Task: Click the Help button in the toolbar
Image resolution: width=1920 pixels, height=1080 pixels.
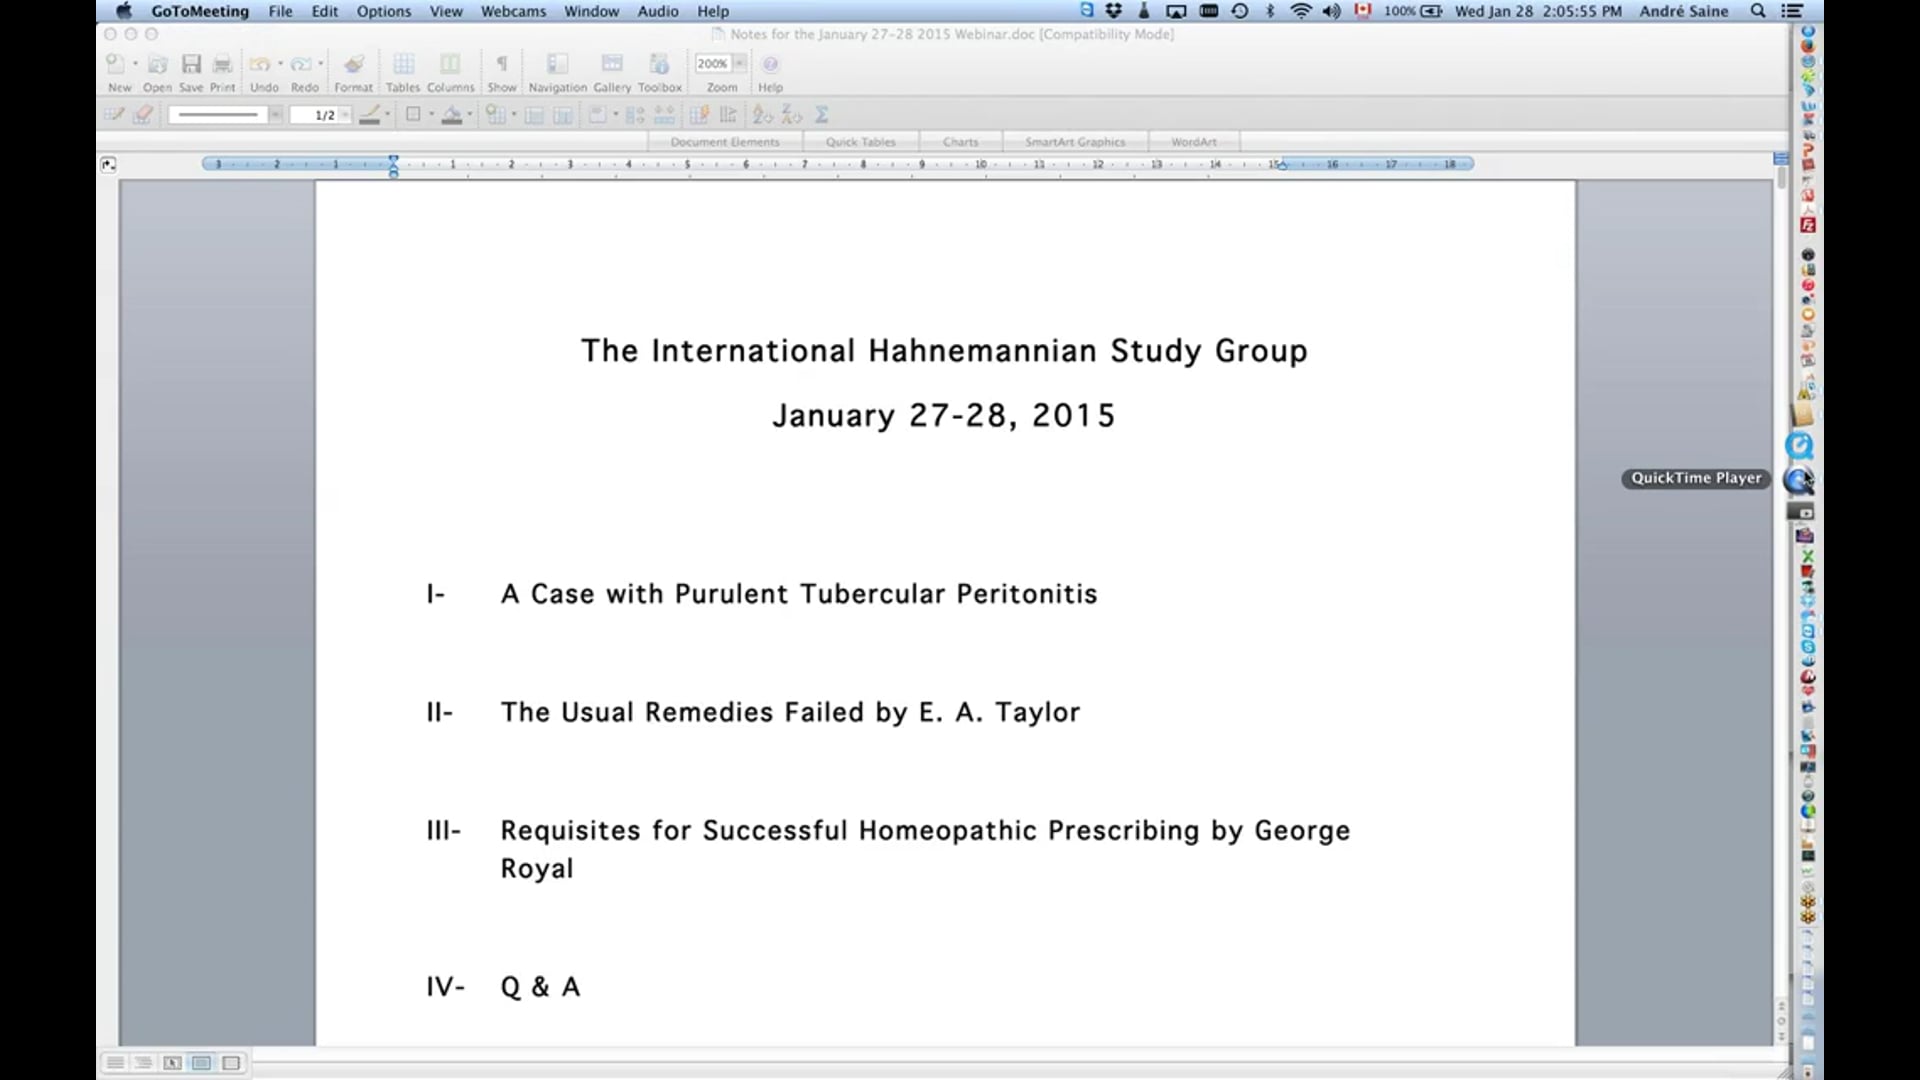Action: click(770, 63)
